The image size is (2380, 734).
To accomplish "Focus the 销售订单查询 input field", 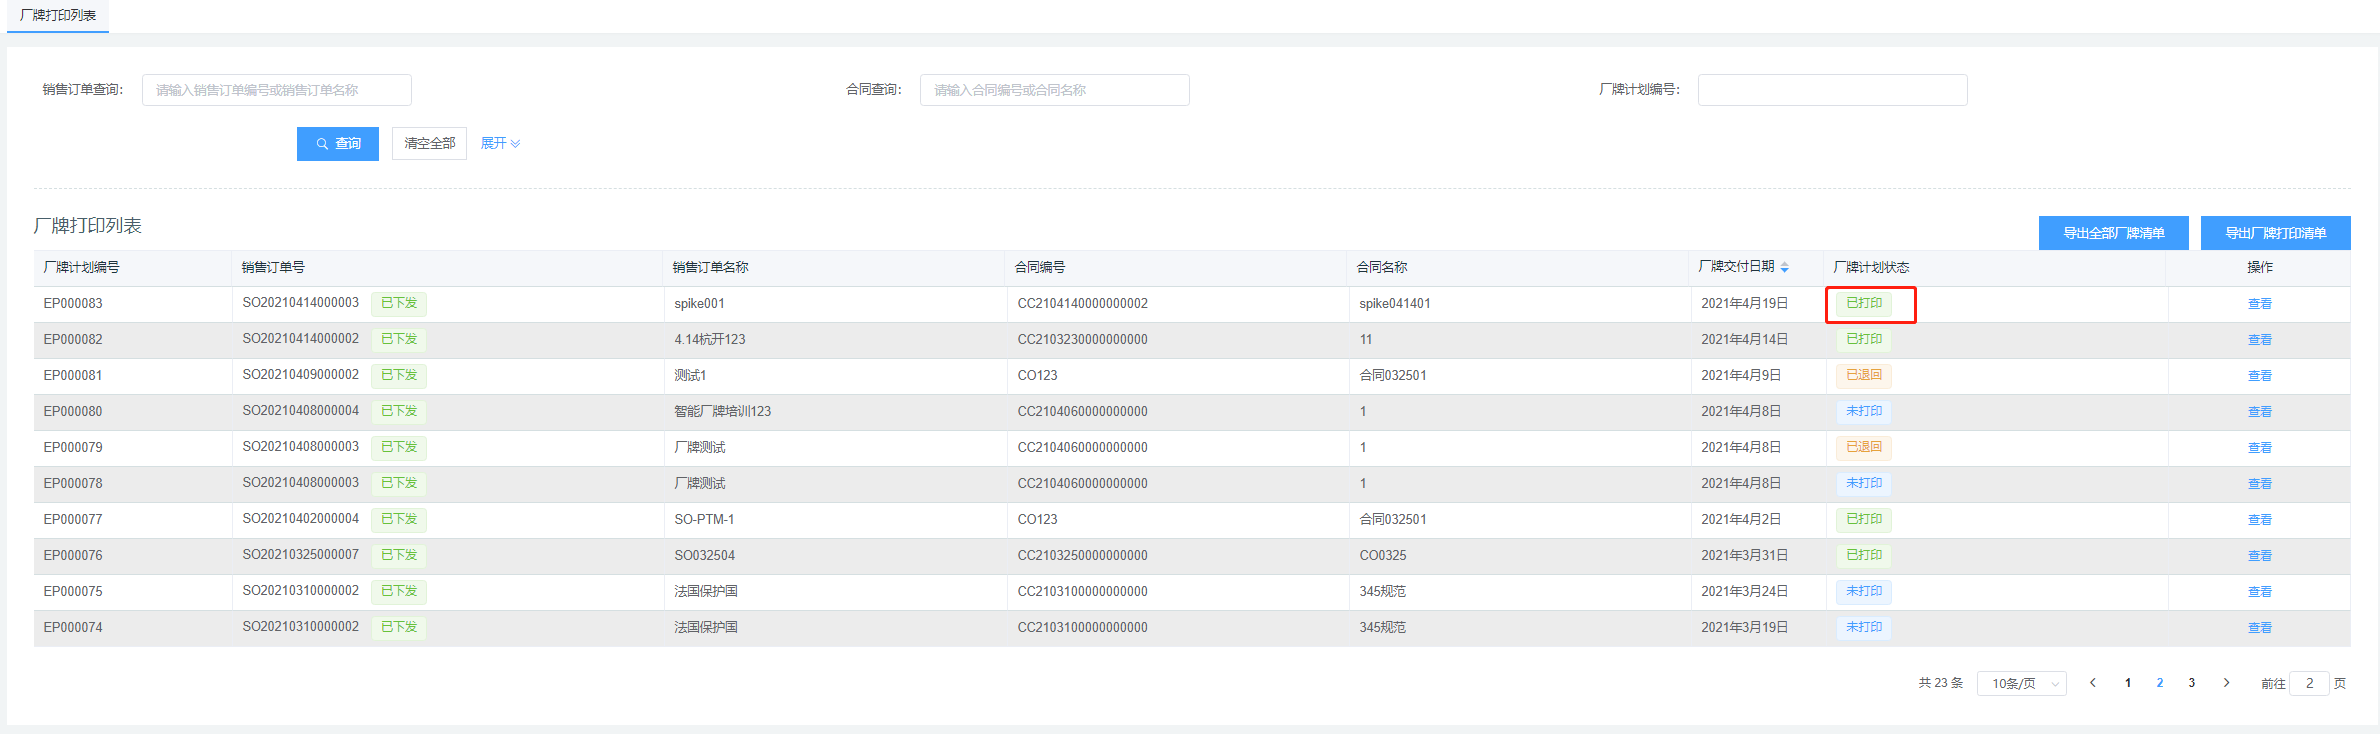I will coord(276,90).
